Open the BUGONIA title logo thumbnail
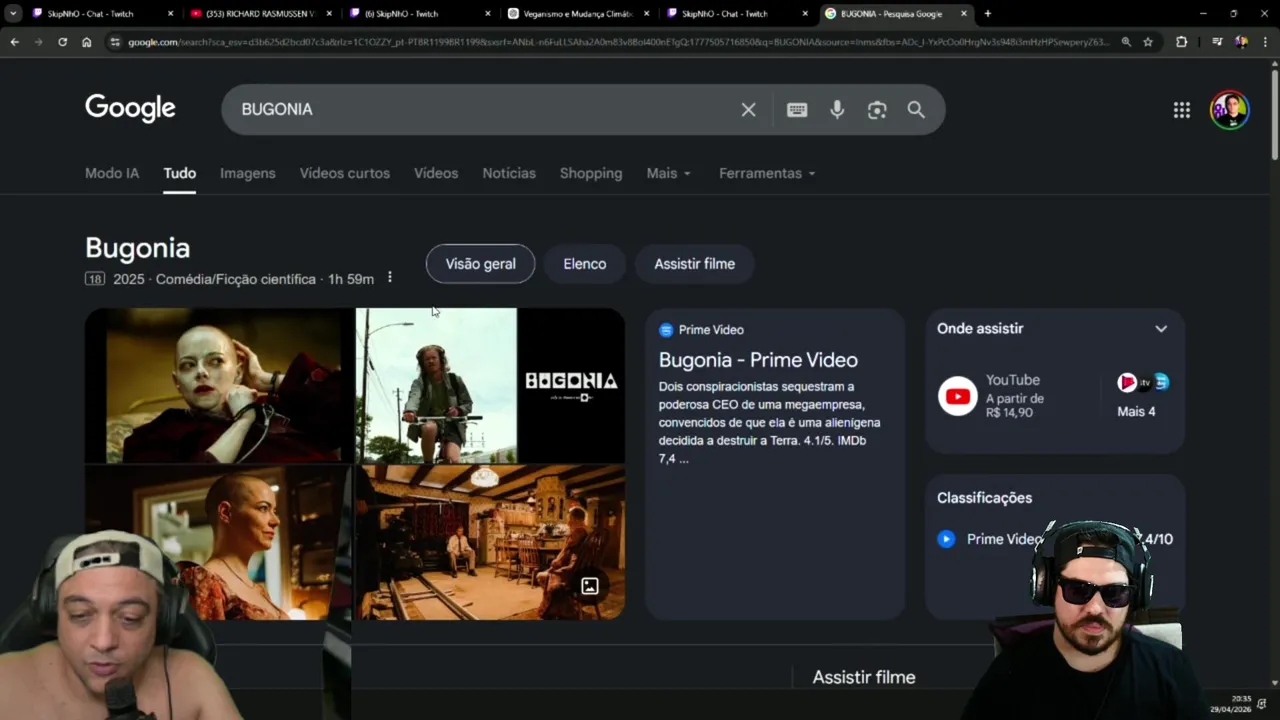1280x720 pixels. [571, 385]
